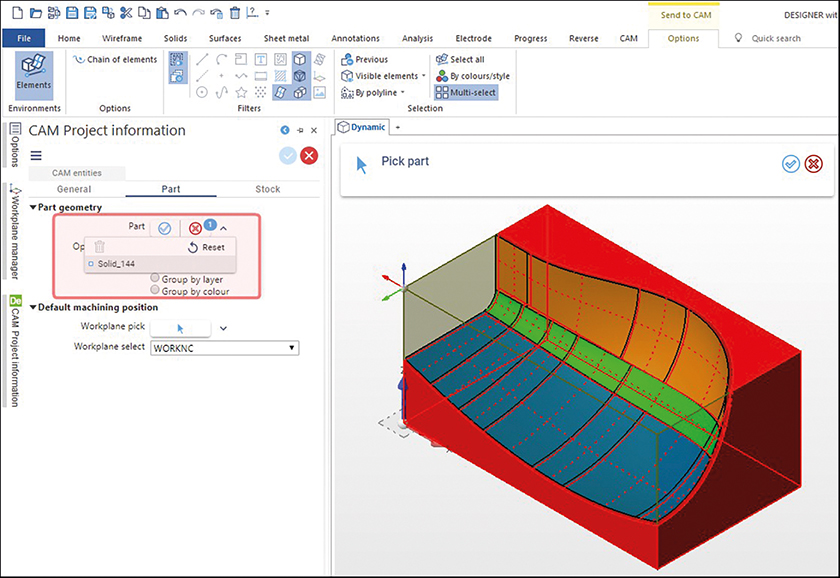Click the red cancel icon in Pick part prompt

[813, 163]
